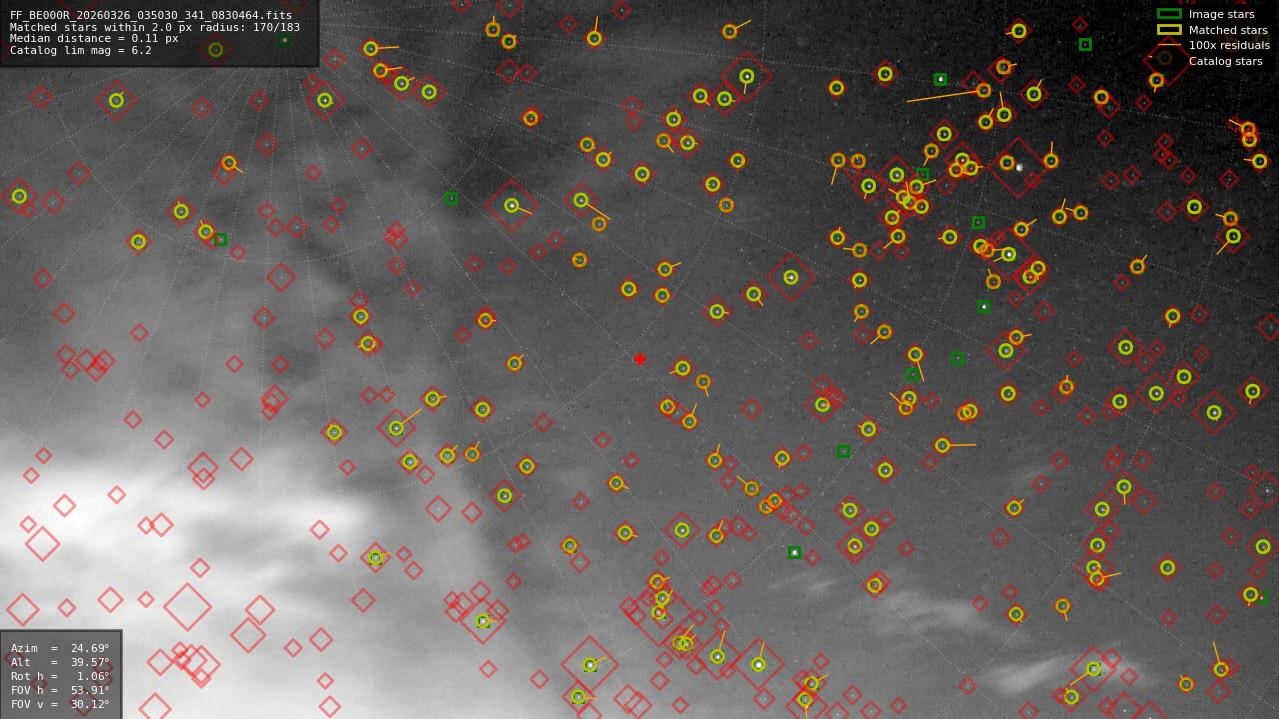Click the 'Catalog lim mag = 6.2' line
1279x719 pixels.
click(81, 50)
